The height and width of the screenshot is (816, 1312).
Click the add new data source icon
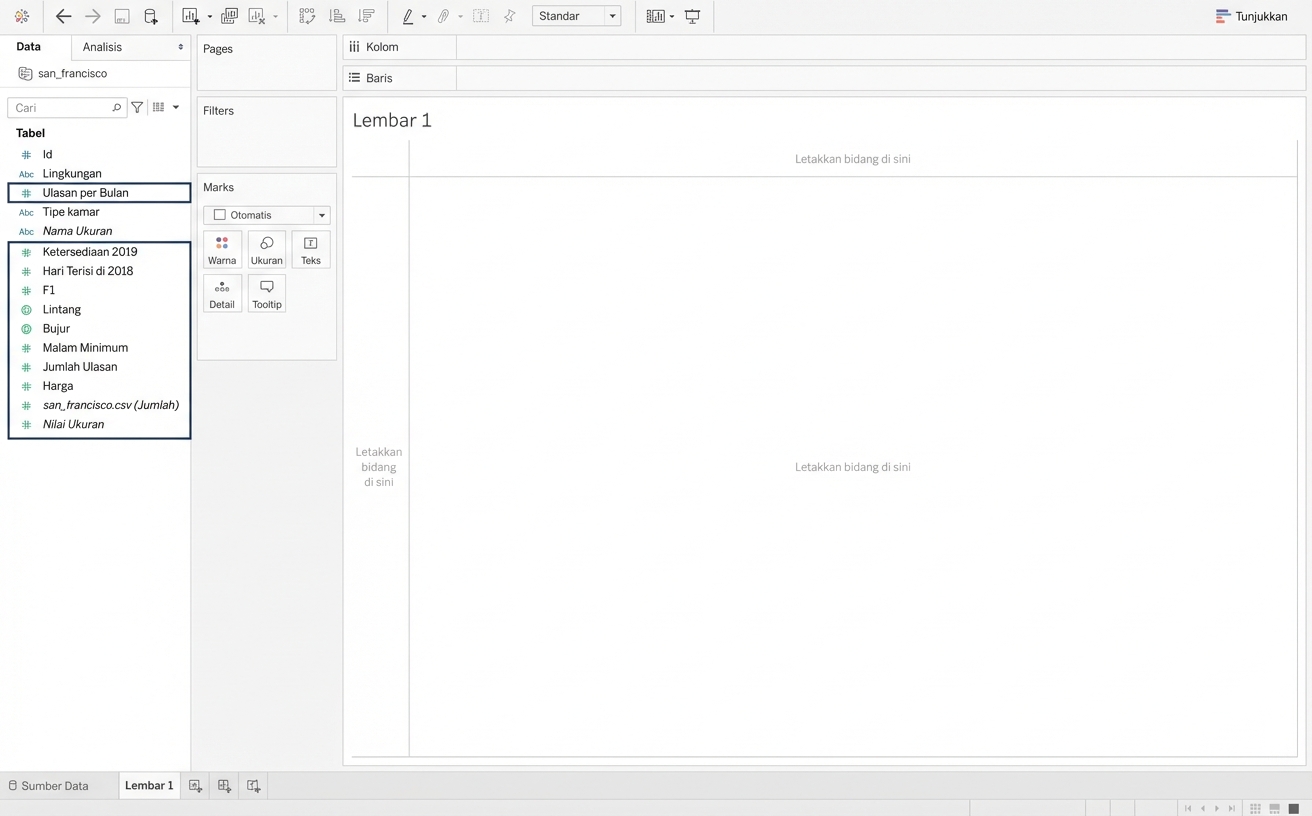tap(151, 16)
